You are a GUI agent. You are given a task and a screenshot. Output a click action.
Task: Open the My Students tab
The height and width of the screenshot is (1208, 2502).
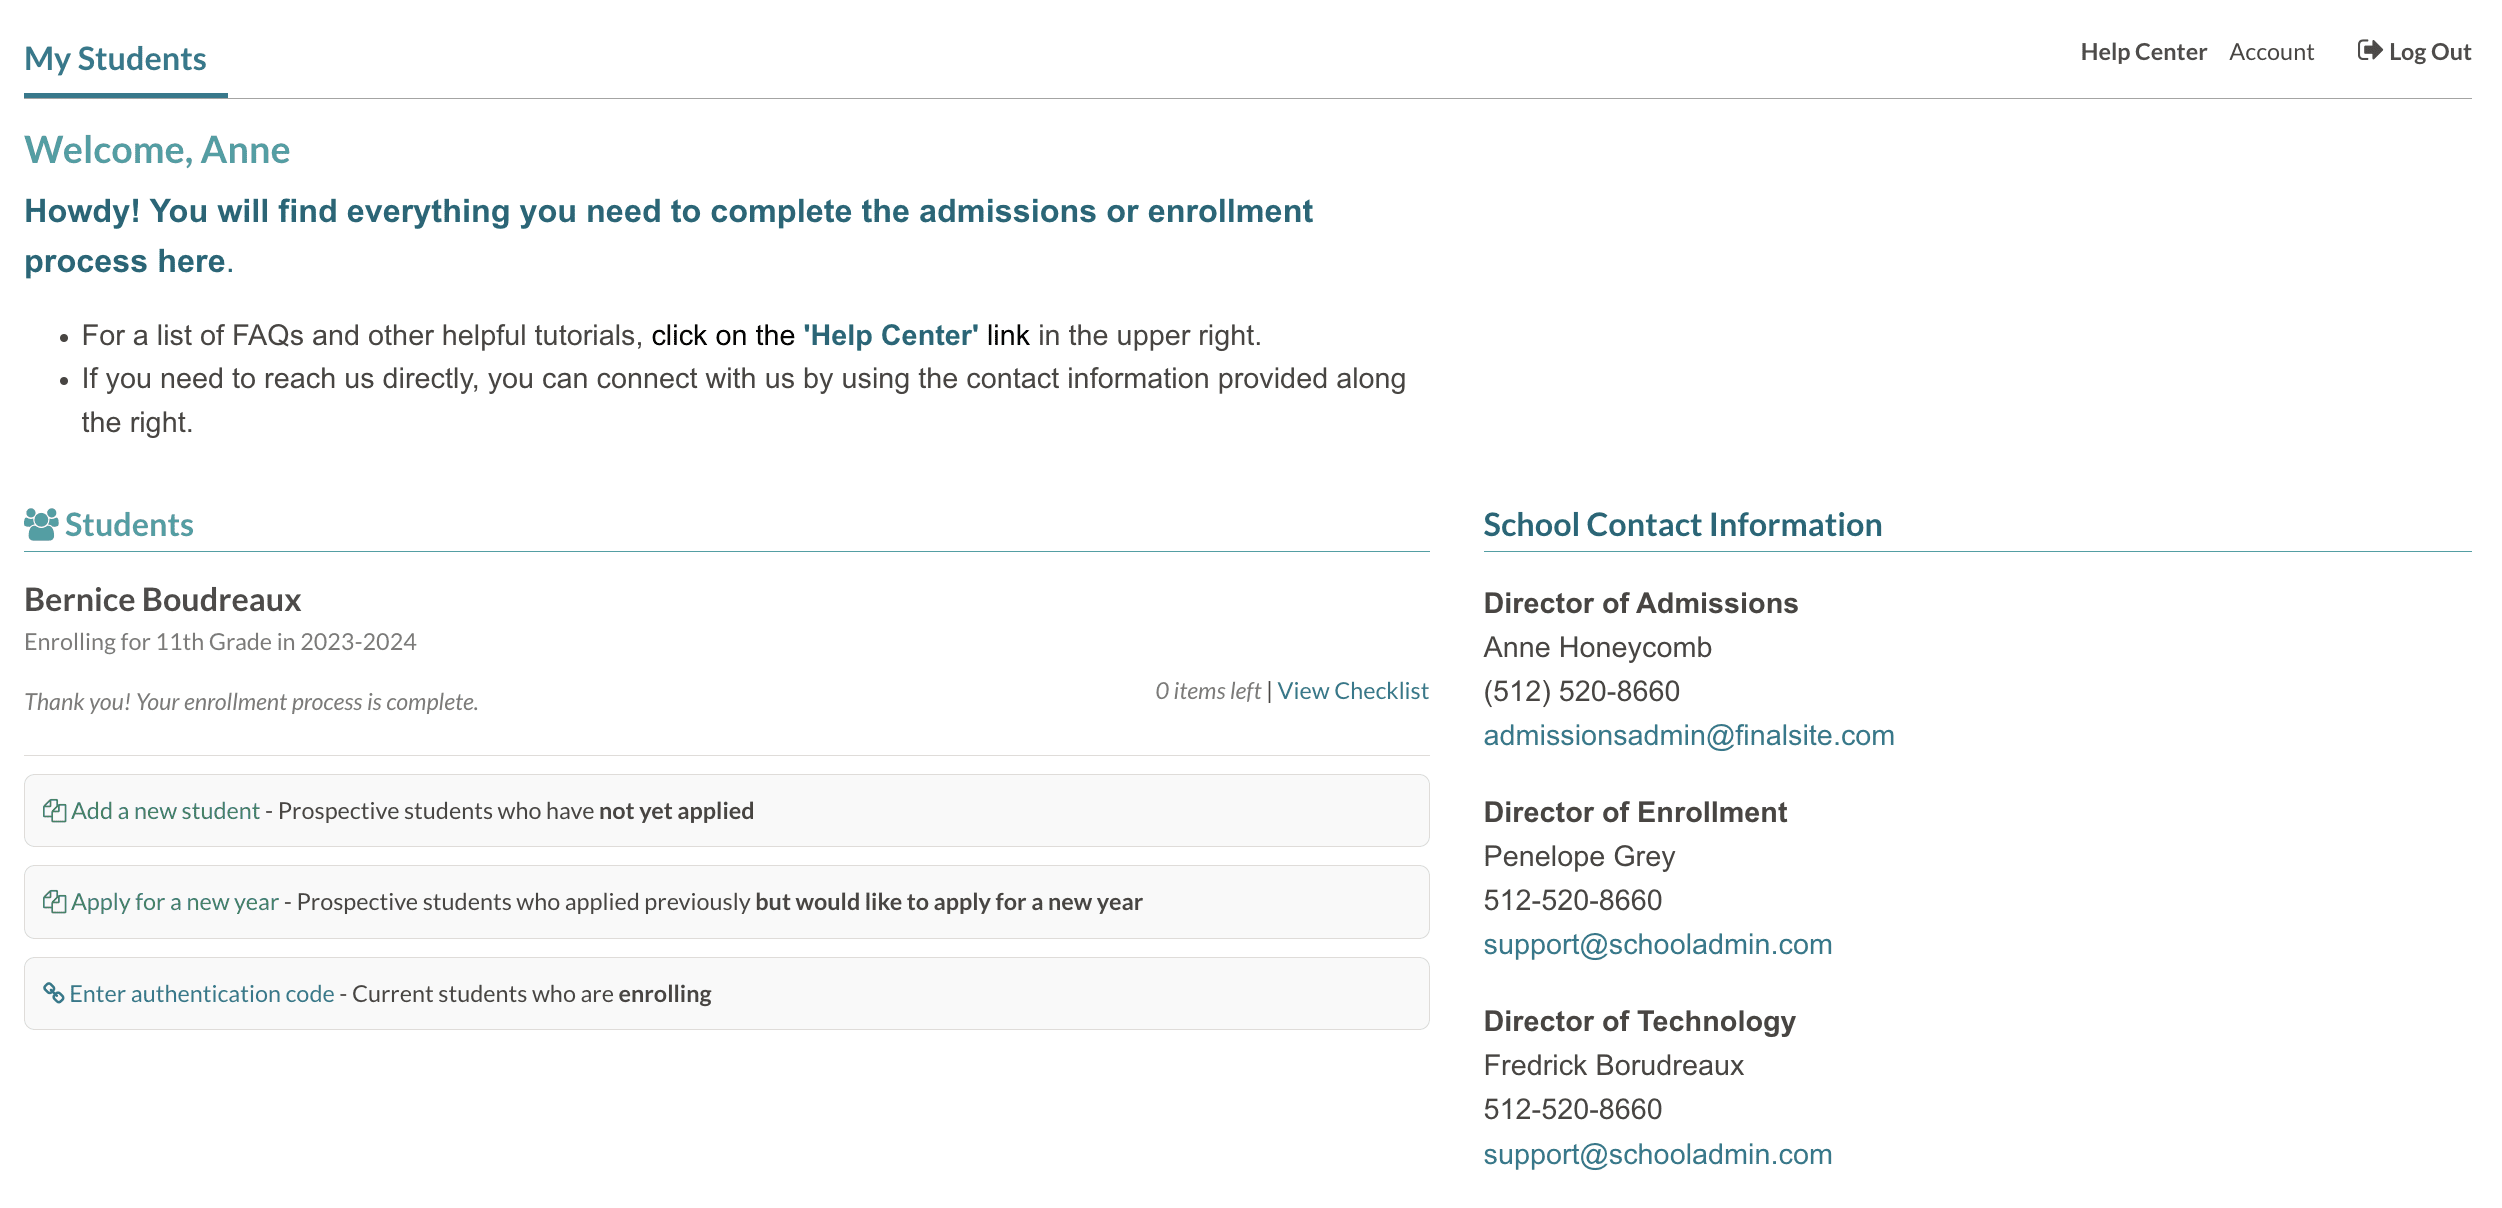point(115,59)
